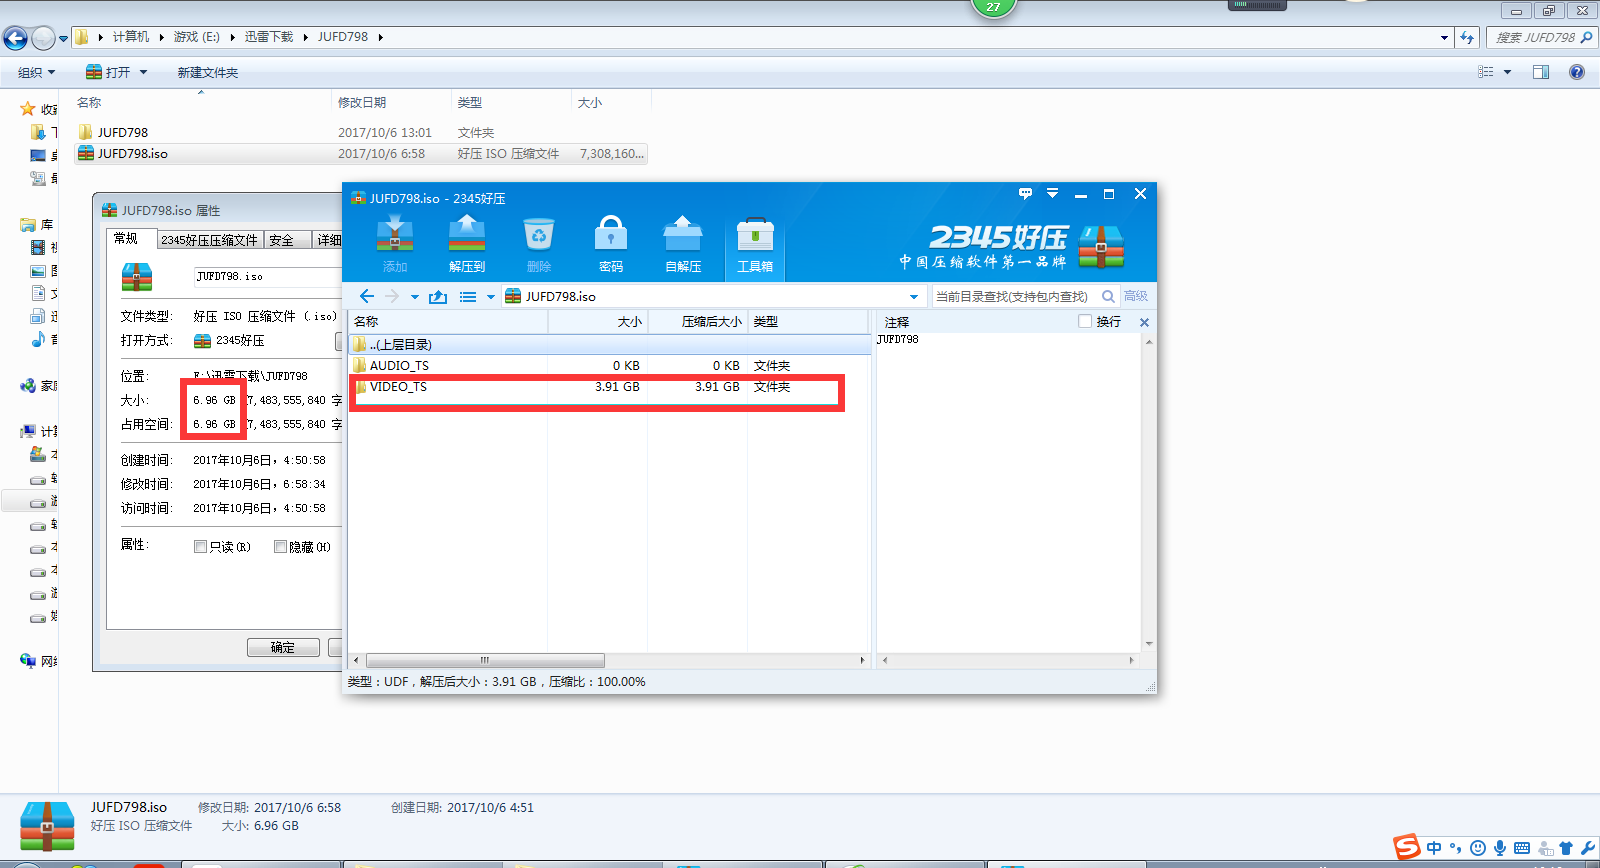
Task: Check the 只读(R) read-only checkbox
Action: (x=200, y=547)
